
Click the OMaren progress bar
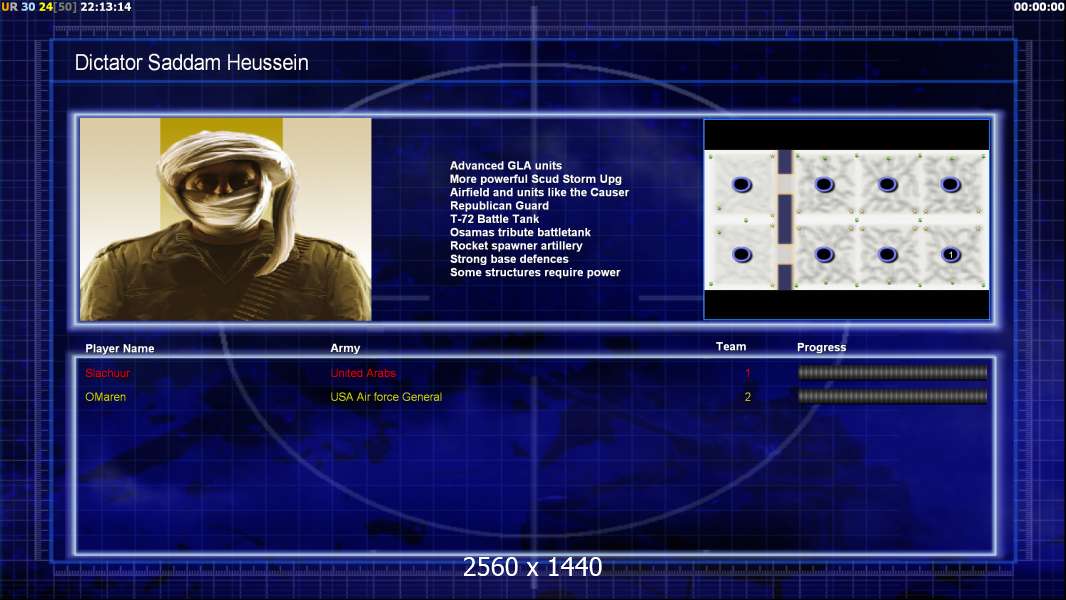pos(892,396)
